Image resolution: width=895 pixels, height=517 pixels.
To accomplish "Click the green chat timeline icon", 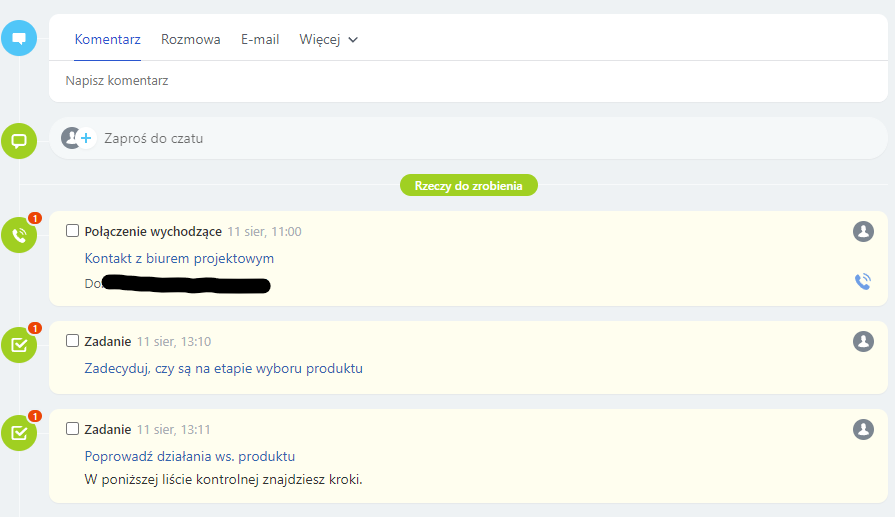I will (x=19, y=140).
